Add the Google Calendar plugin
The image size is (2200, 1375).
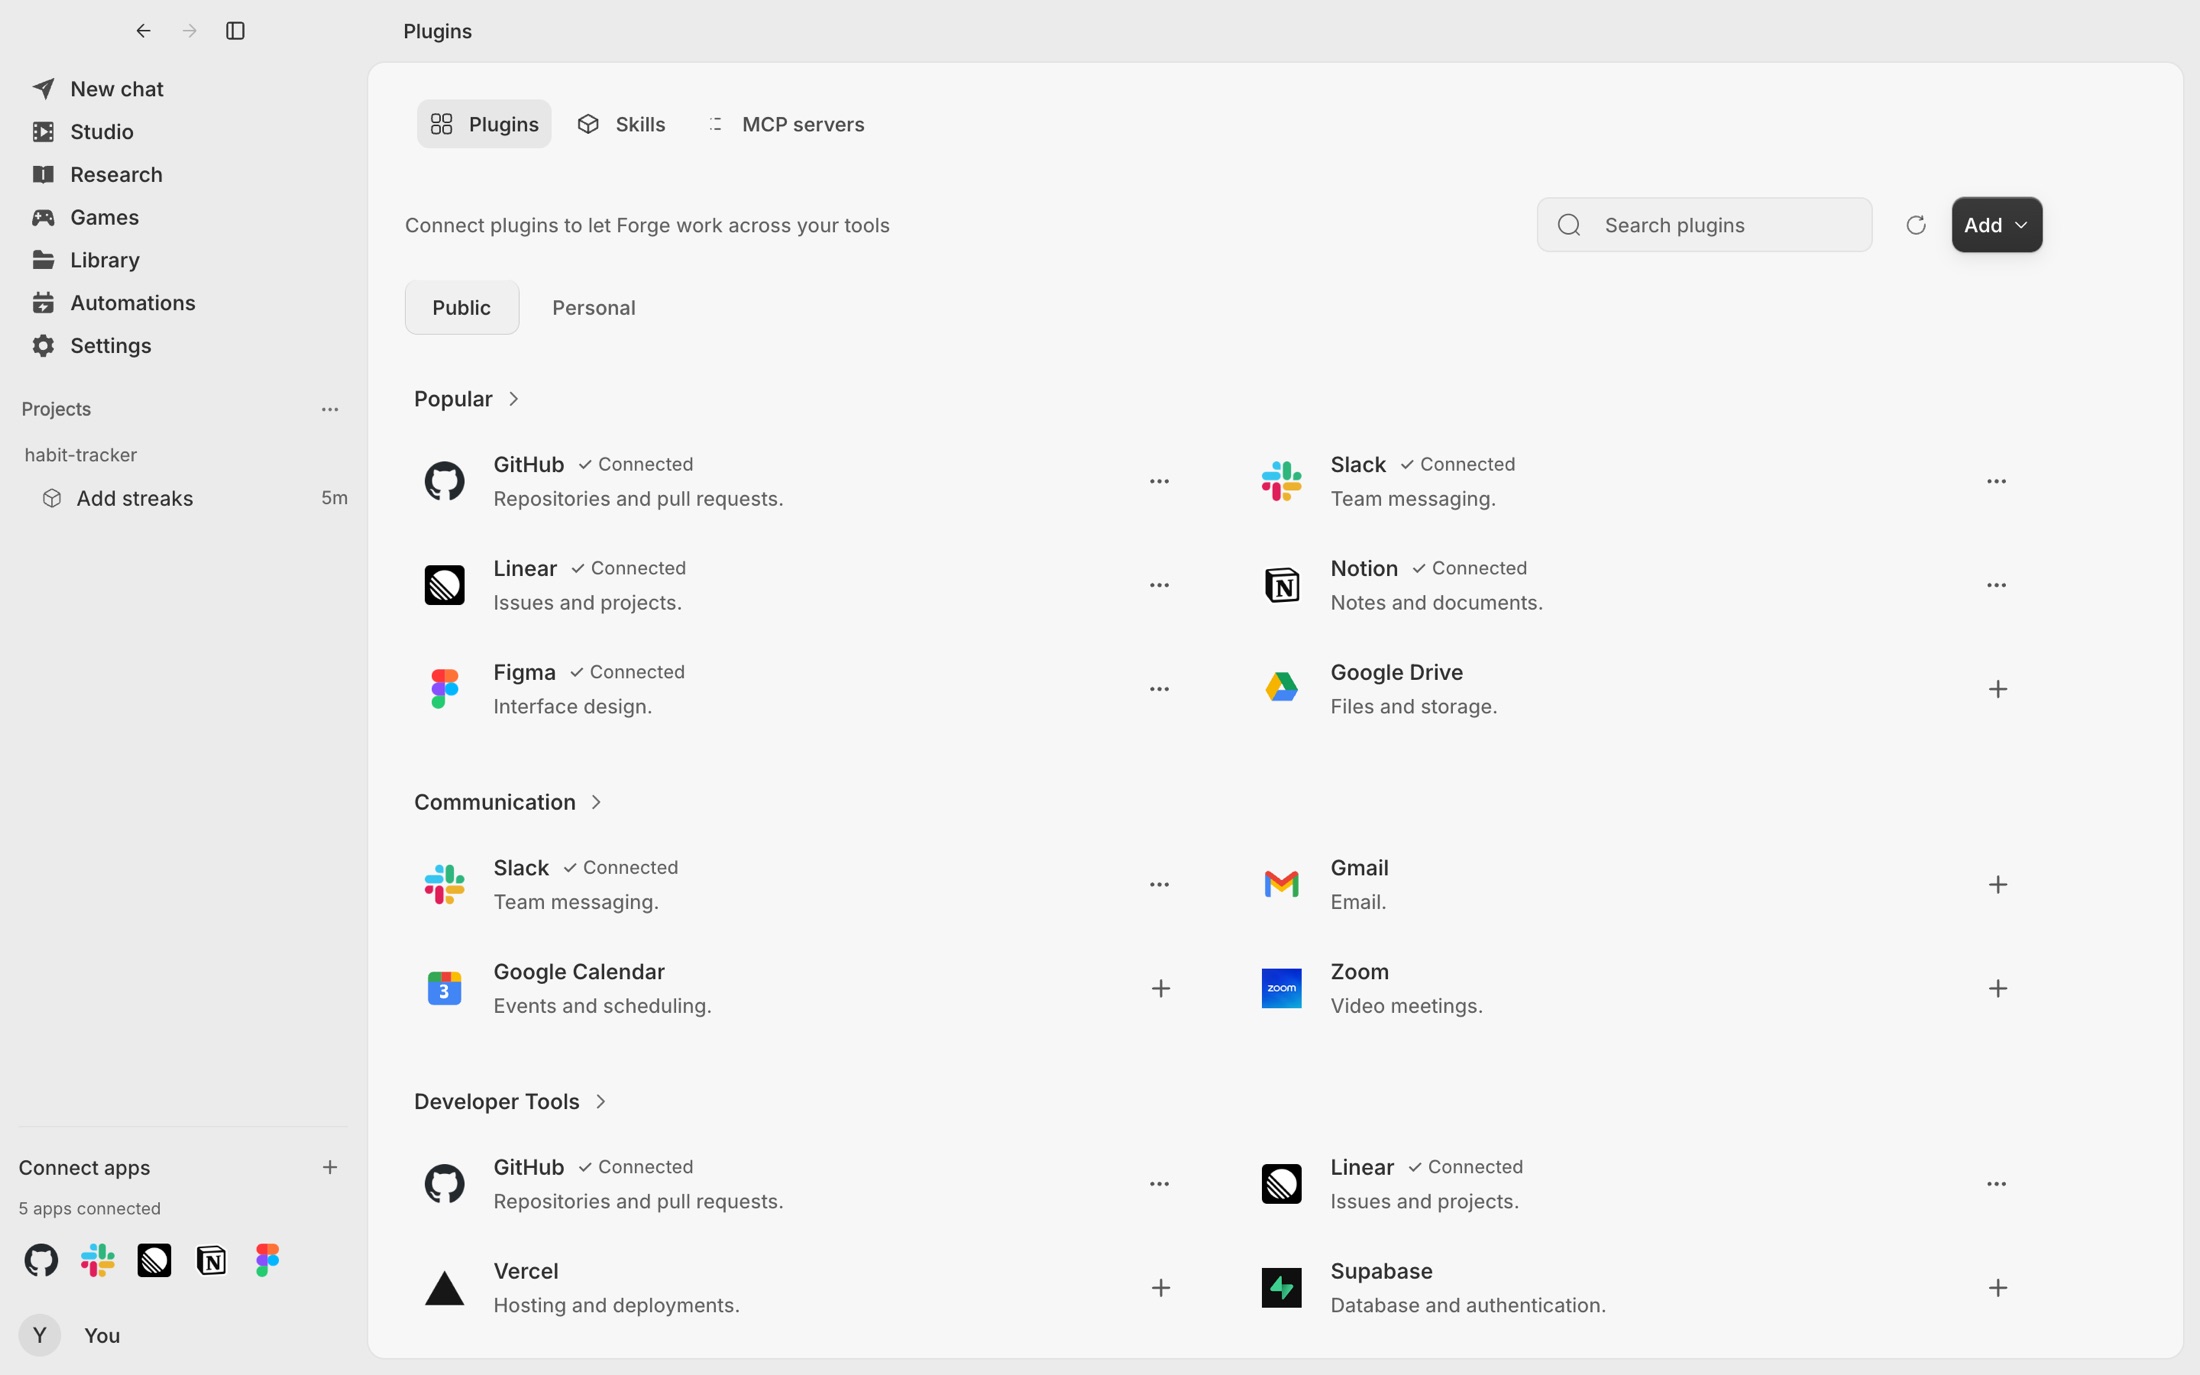(x=1160, y=989)
